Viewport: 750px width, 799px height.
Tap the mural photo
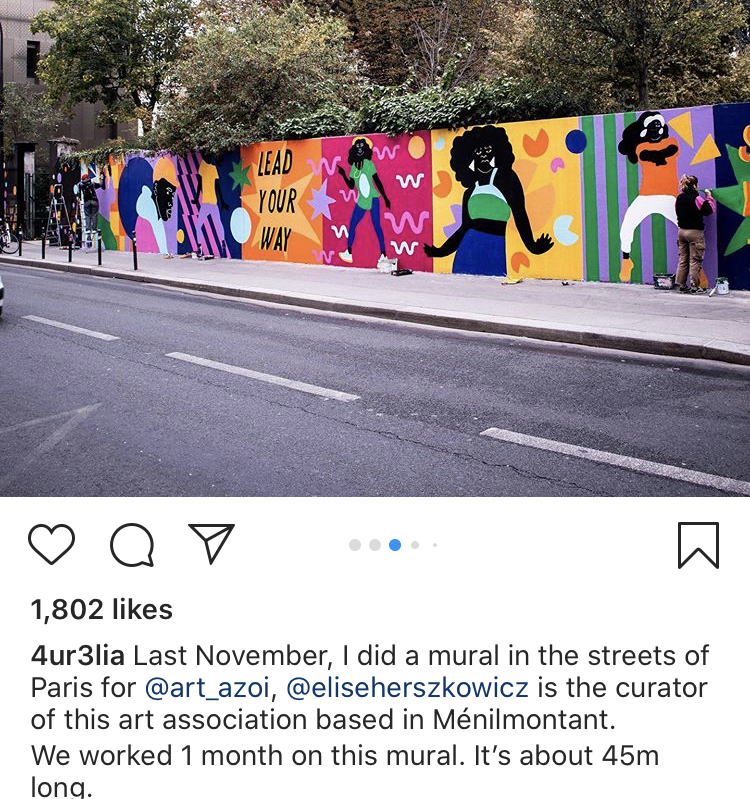point(375,248)
